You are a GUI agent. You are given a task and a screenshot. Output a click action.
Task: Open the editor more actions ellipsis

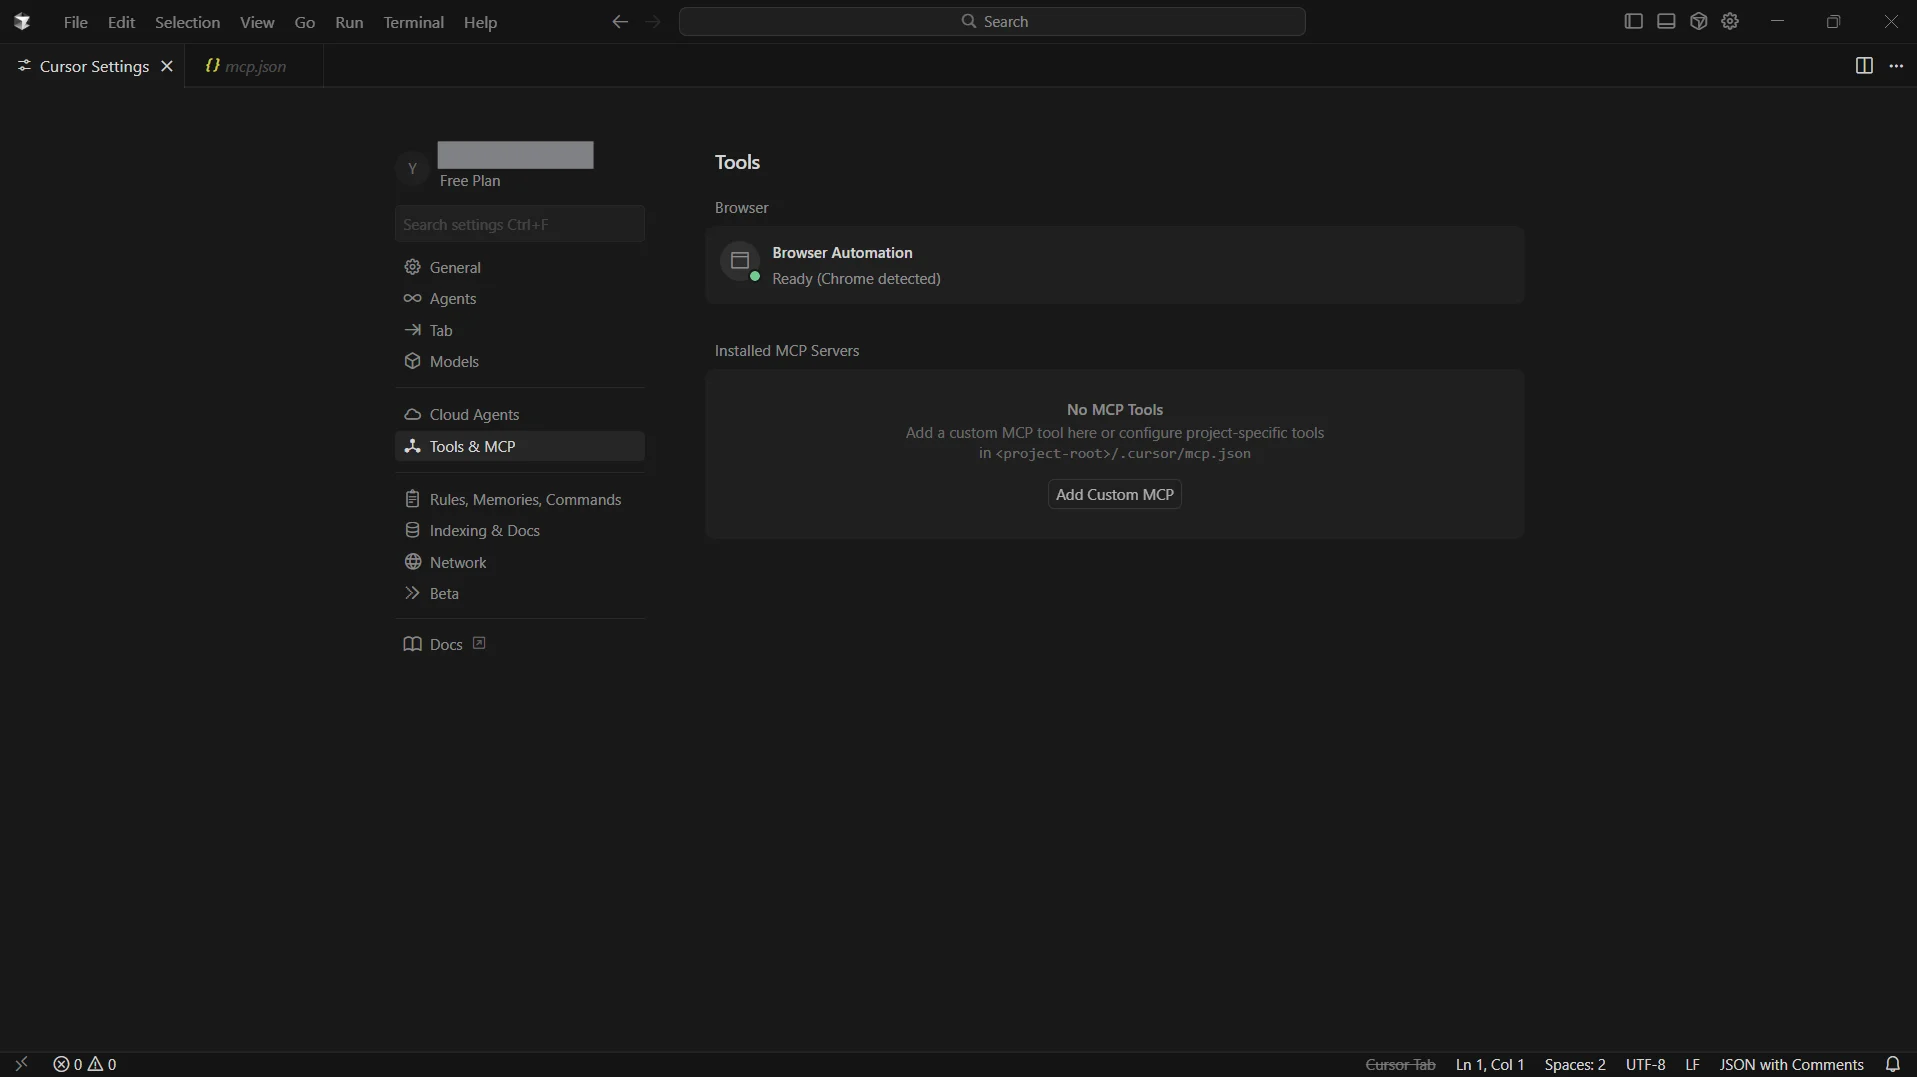click(x=1896, y=66)
